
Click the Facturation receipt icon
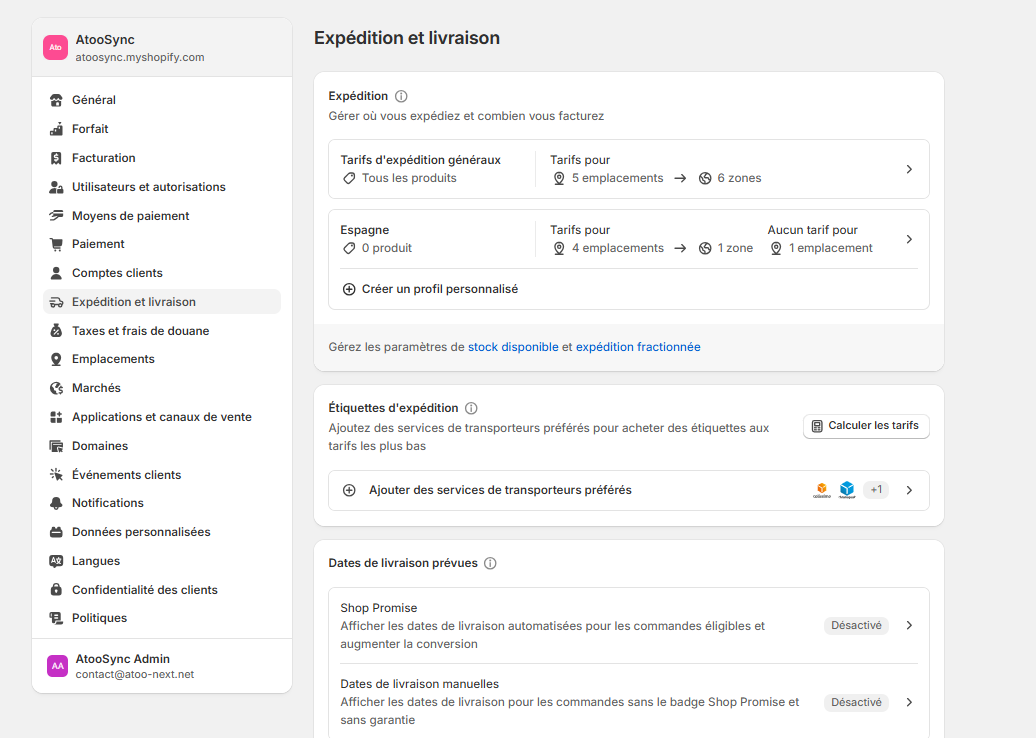(56, 158)
